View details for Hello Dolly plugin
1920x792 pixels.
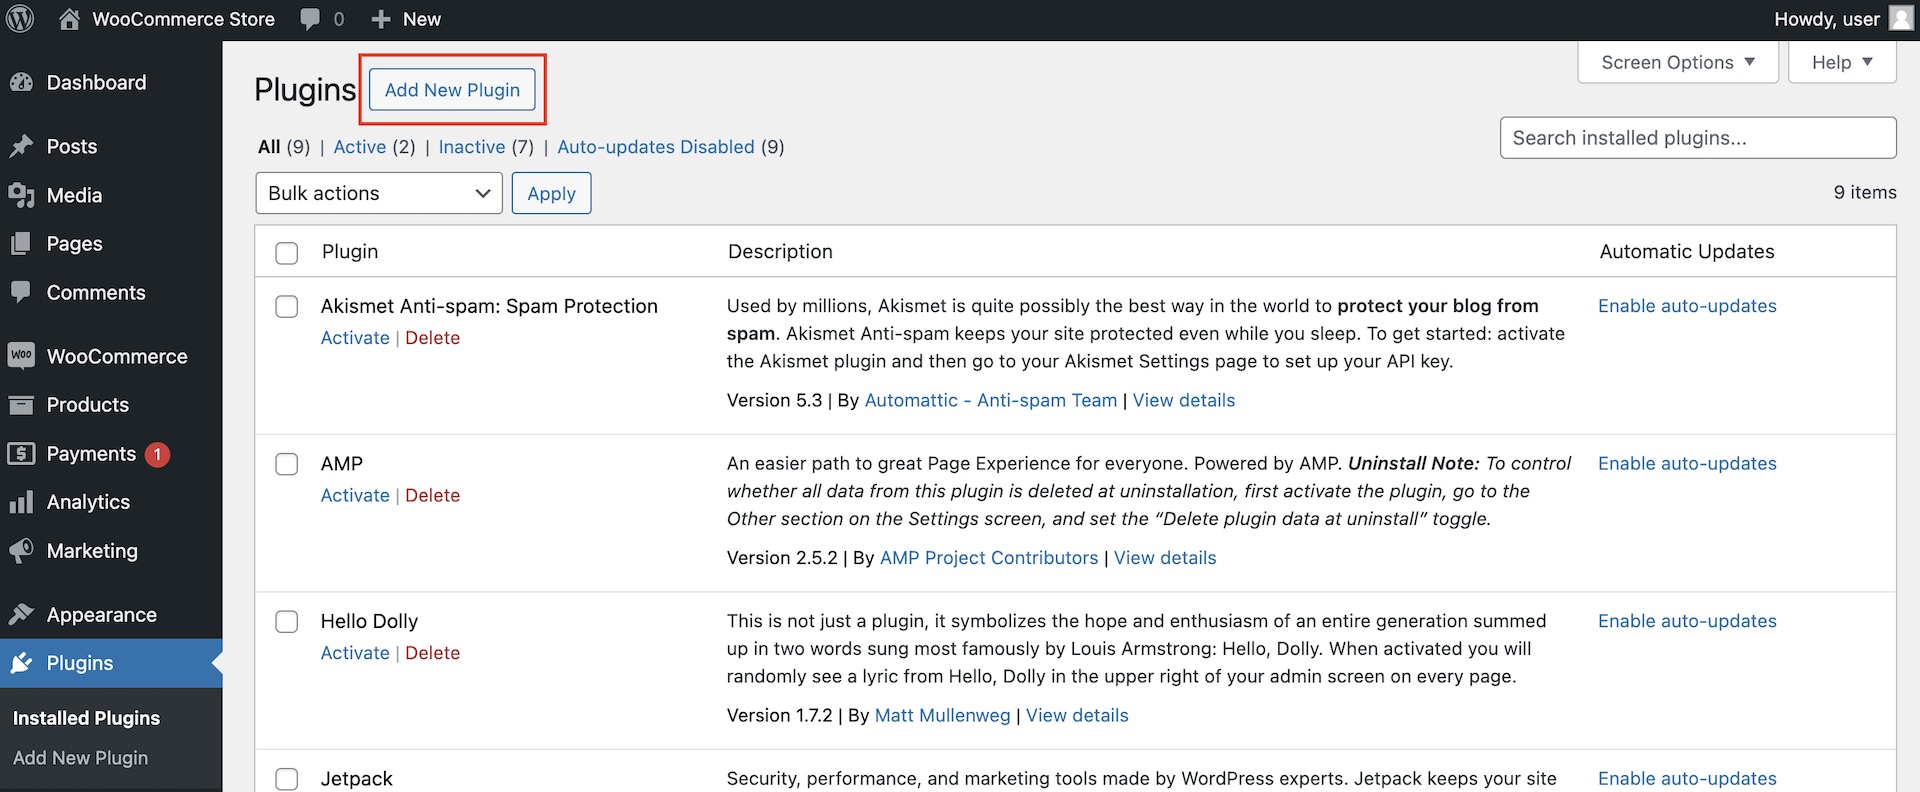(1077, 716)
